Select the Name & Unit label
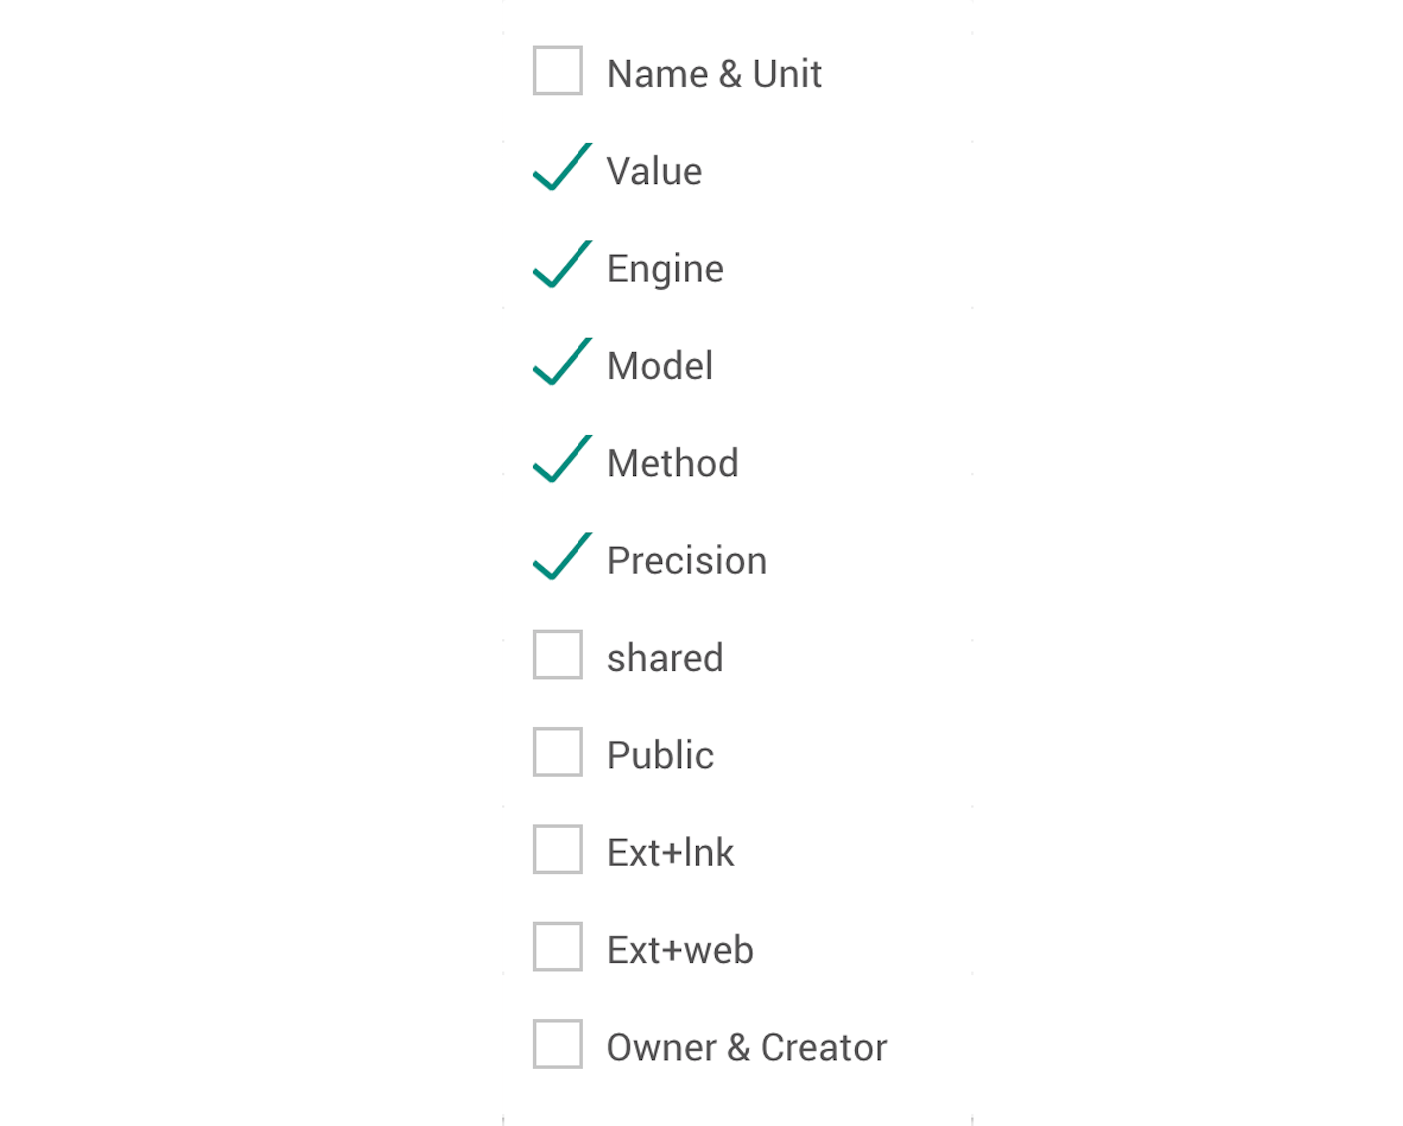The height and width of the screenshot is (1126, 1403). pos(713,72)
